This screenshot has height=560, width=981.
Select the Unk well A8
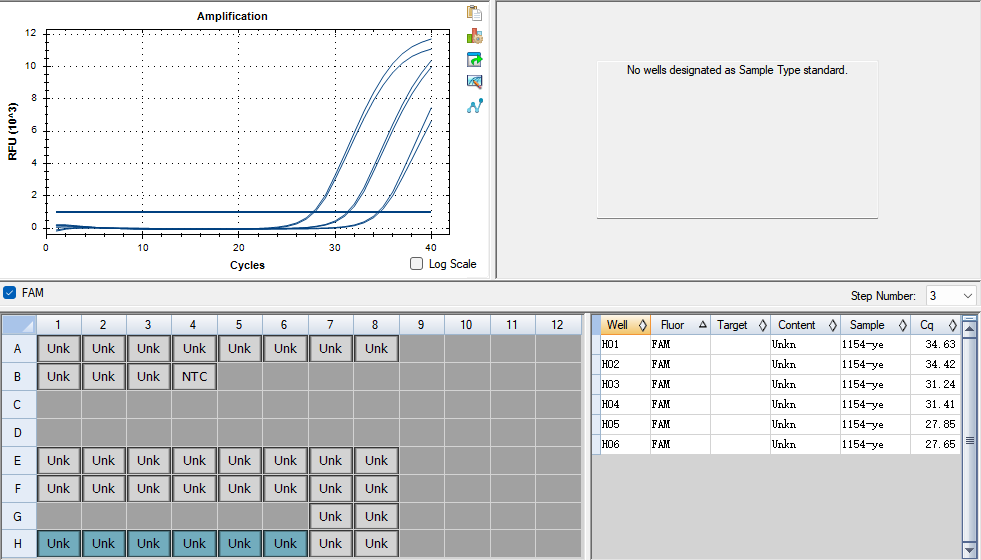click(376, 349)
